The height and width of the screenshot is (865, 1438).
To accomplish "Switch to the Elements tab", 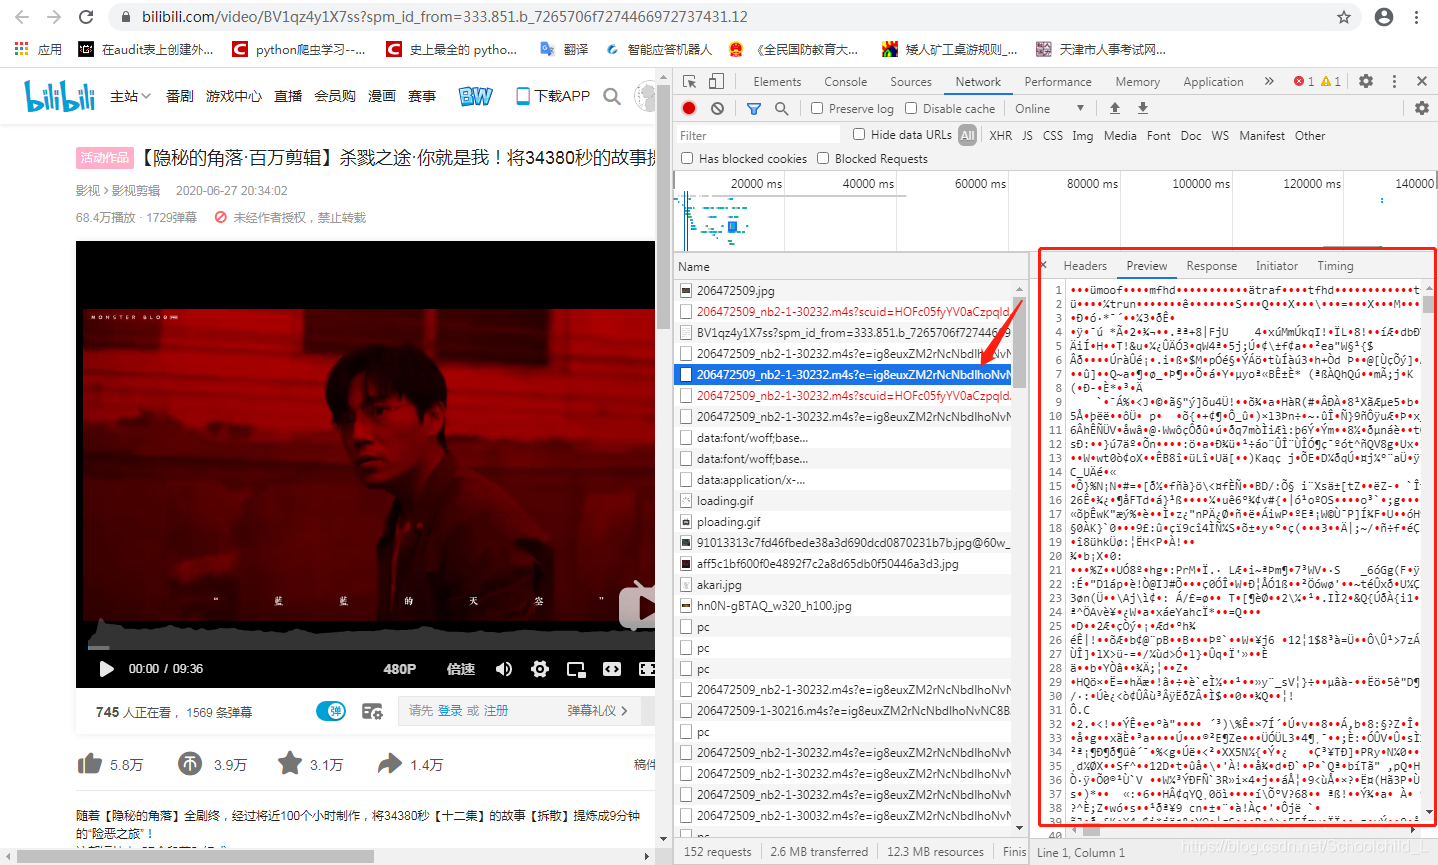I will click(x=777, y=82).
